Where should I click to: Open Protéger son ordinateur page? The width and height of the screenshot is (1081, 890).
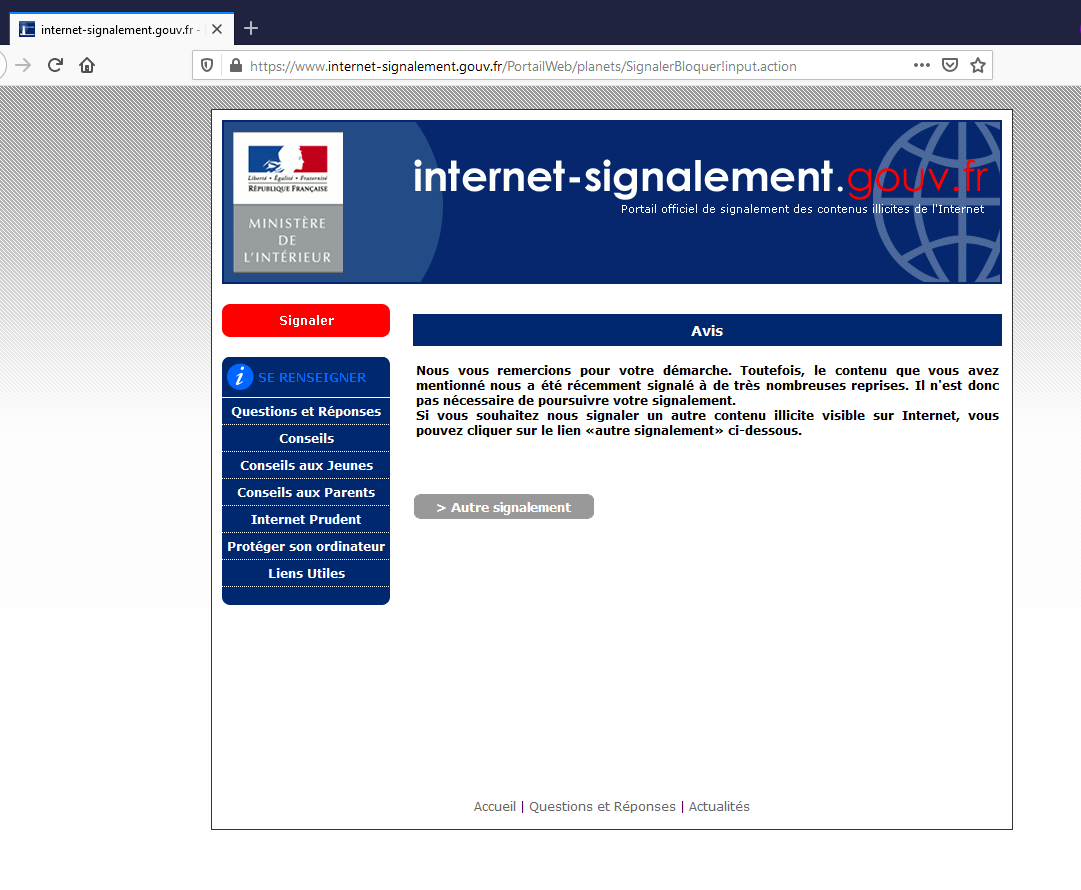(306, 546)
